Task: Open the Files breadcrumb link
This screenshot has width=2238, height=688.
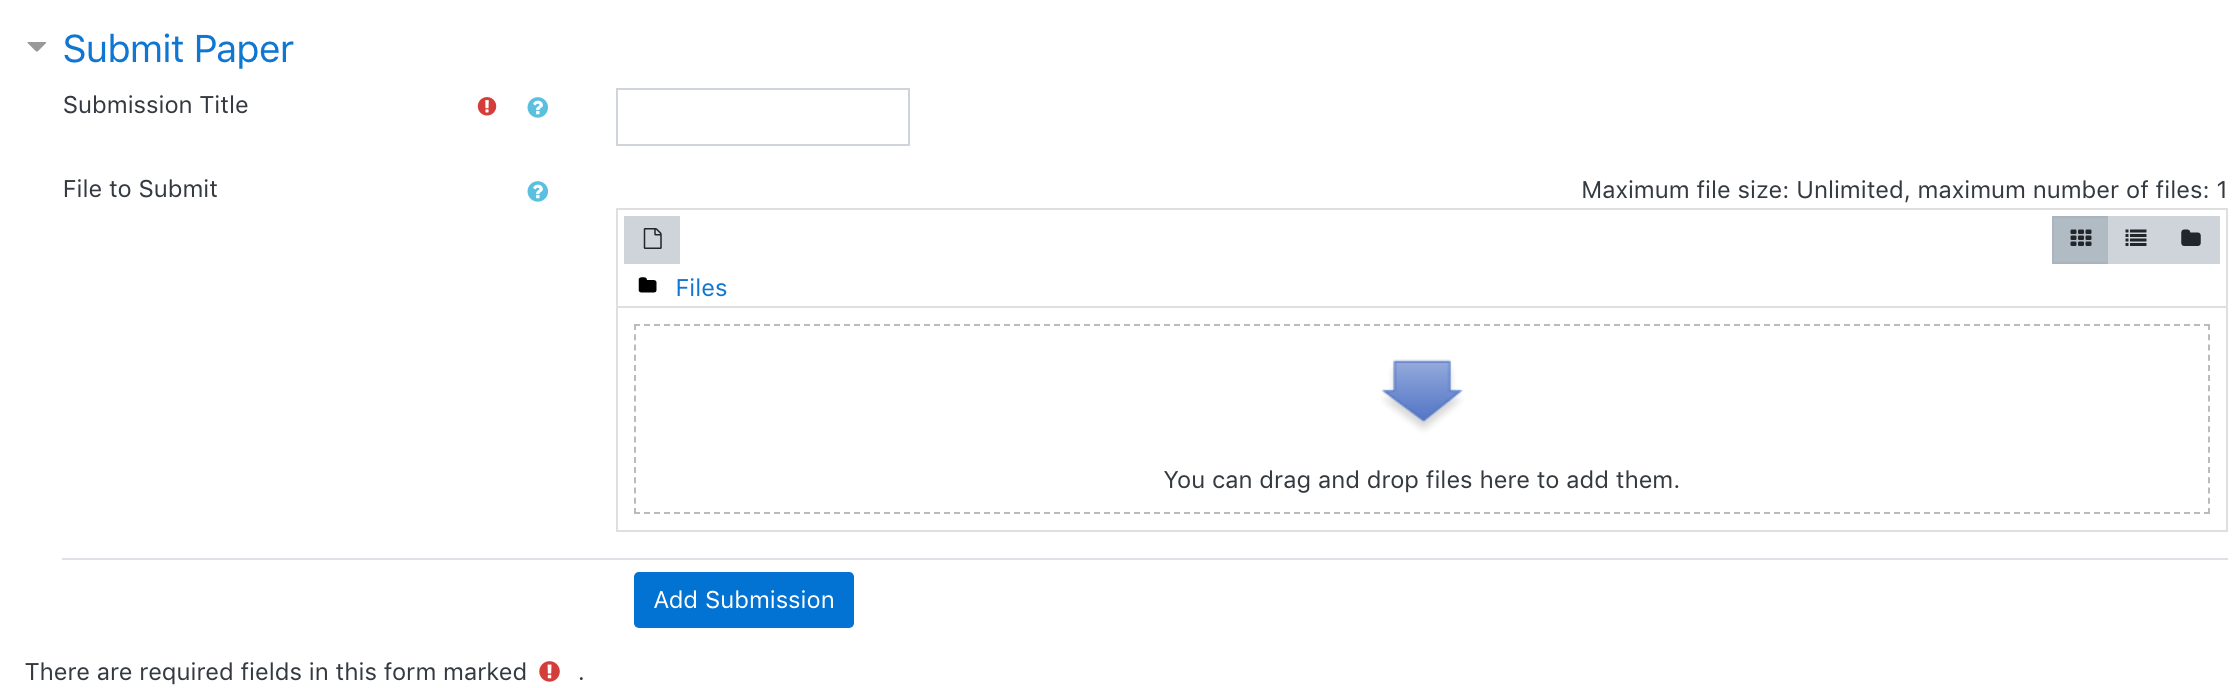Action: [x=701, y=288]
